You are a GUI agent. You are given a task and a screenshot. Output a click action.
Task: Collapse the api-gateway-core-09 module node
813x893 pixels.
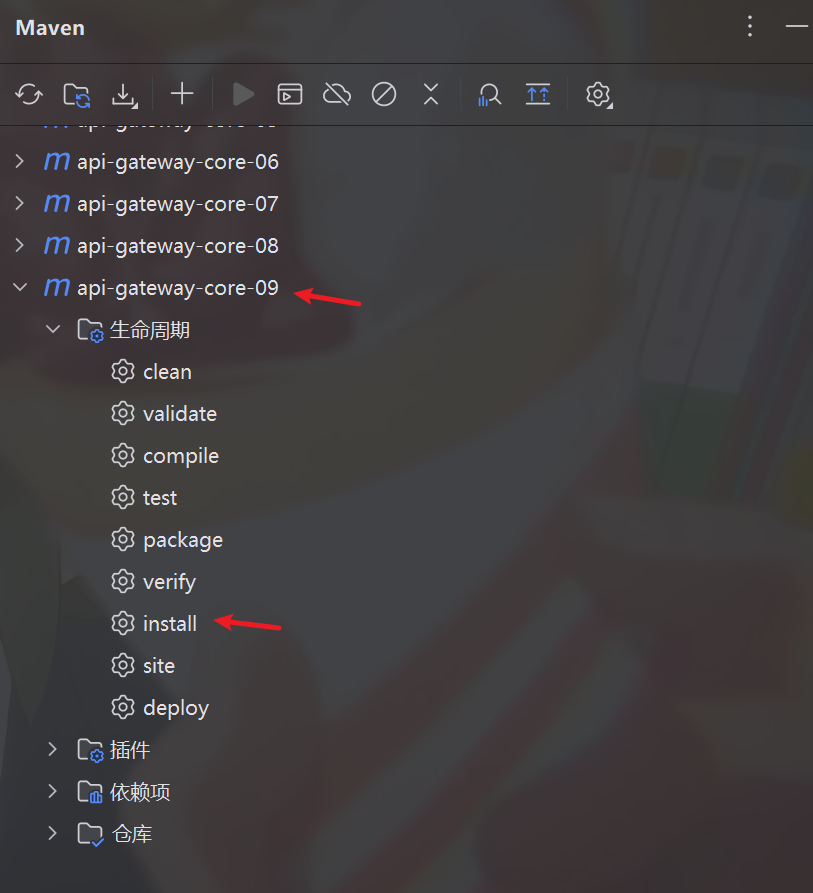(19, 288)
